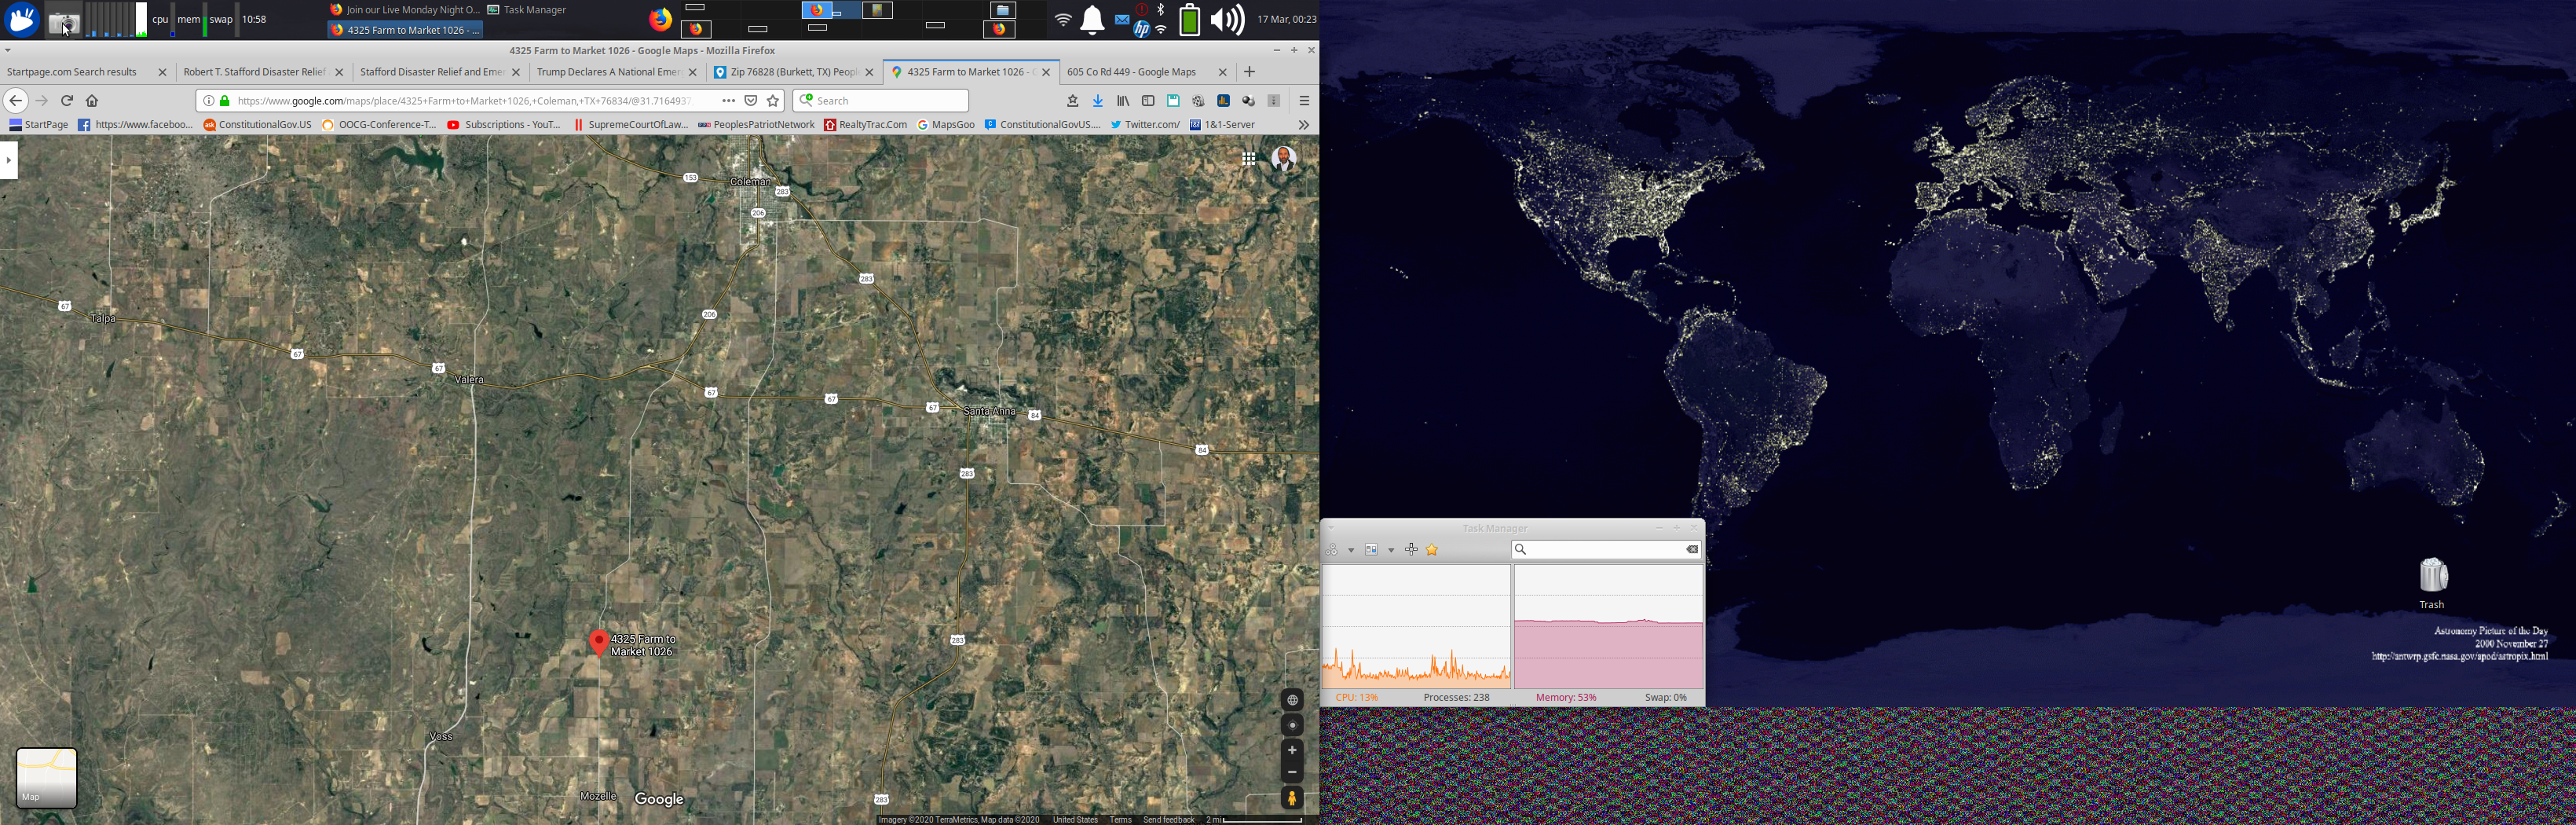Close the Stafford Disaster Relief and Emer tab
Image resolution: width=2576 pixels, height=825 pixels.
[x=516, y=72]
